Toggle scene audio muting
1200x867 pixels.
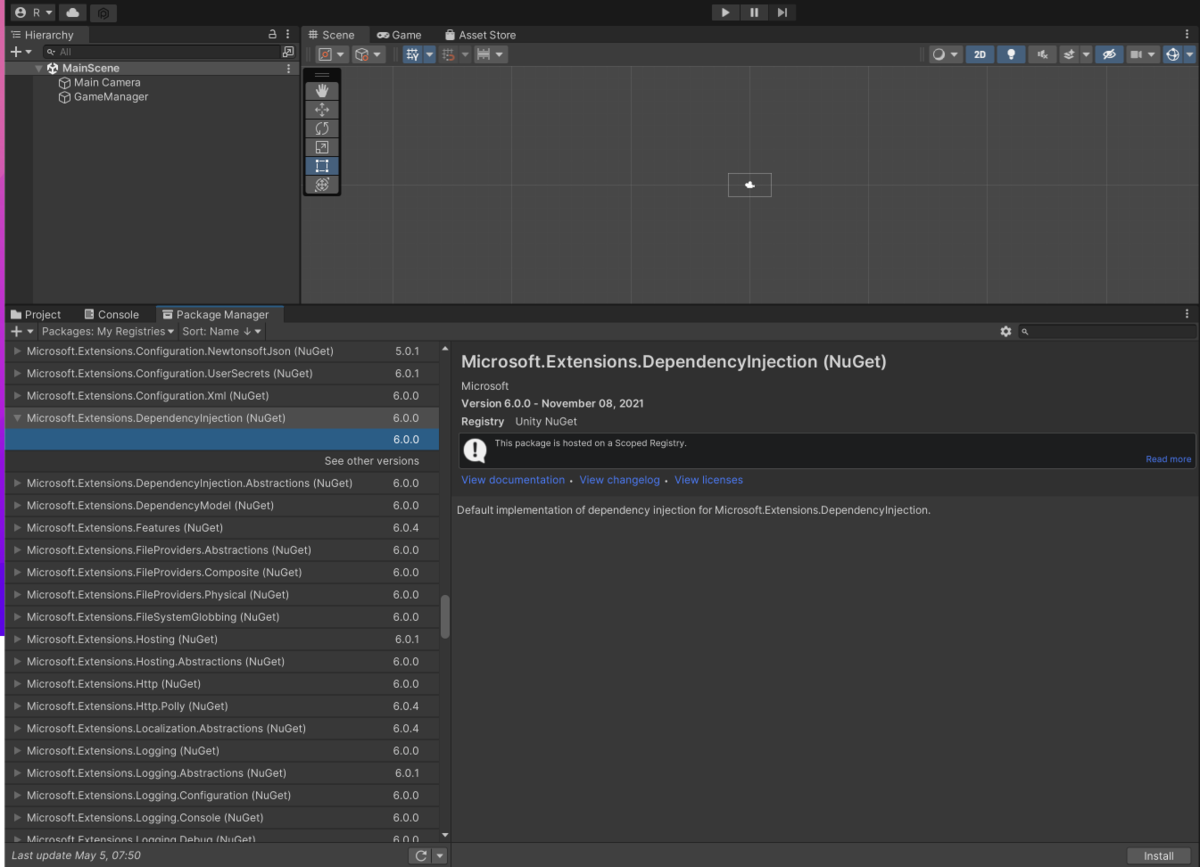1043,54
